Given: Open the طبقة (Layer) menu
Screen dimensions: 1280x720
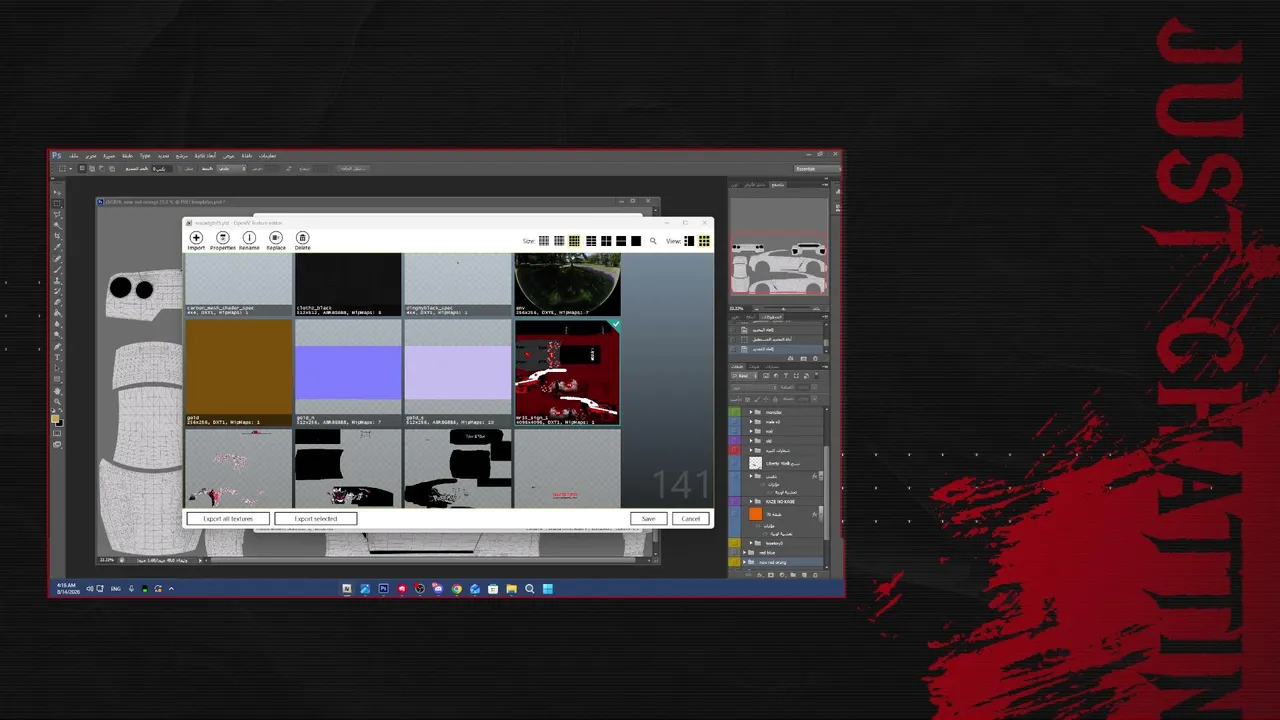Looking at the screenshot, I should point(127,156).
